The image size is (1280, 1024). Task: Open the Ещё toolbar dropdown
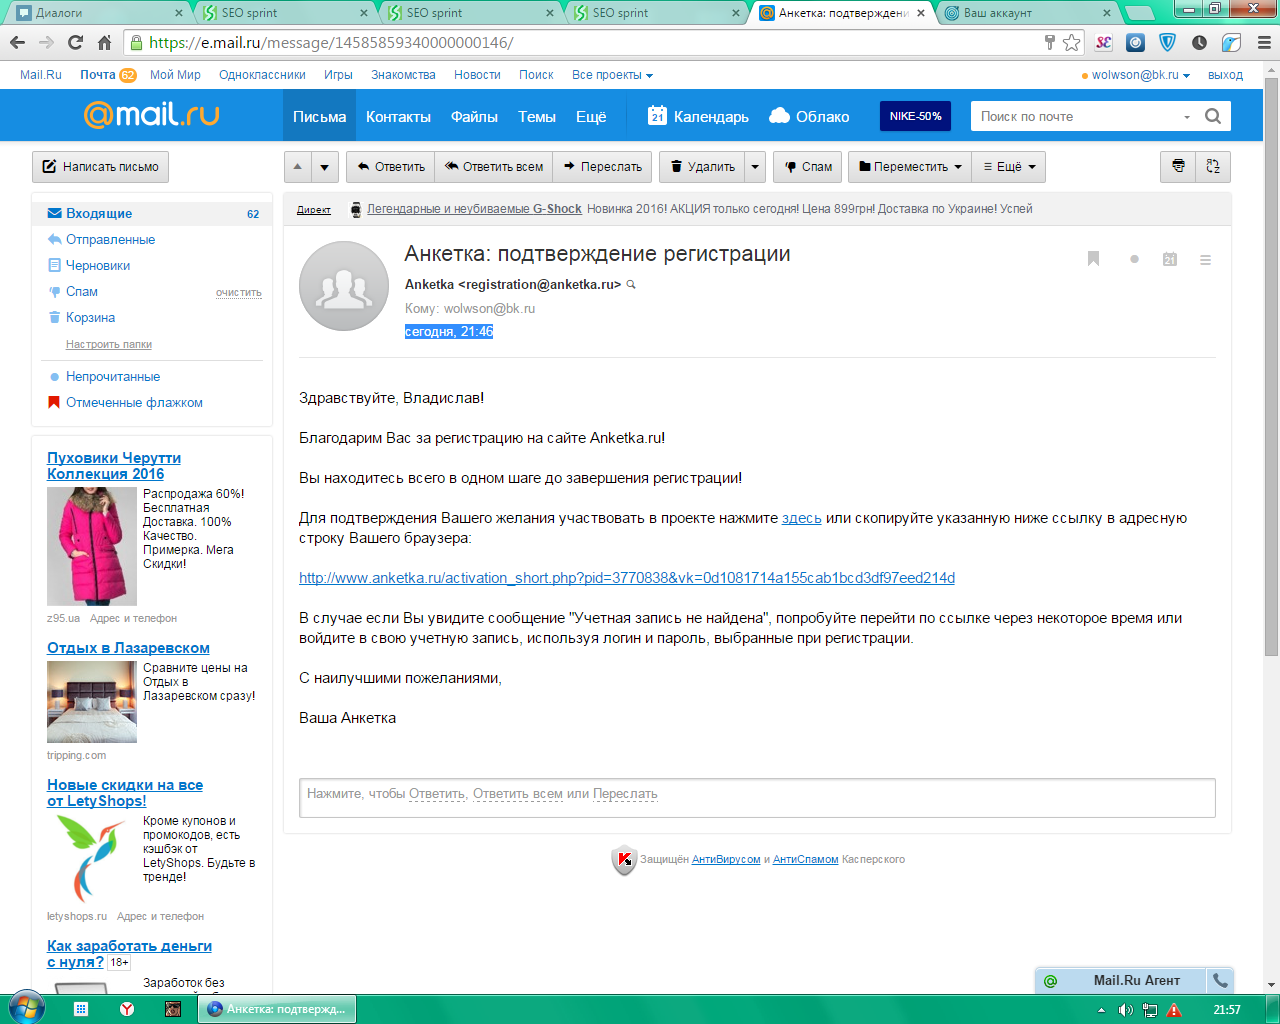pos(1009,166)
